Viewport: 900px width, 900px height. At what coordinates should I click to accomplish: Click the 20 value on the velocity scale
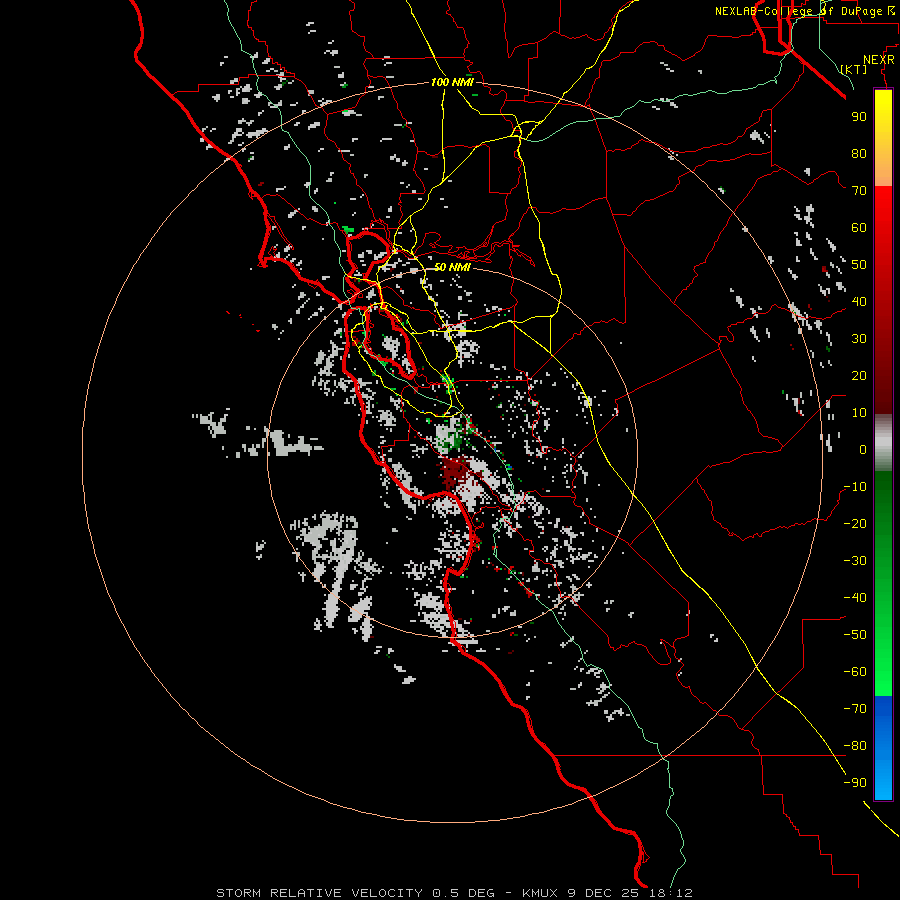coord(859,376)
